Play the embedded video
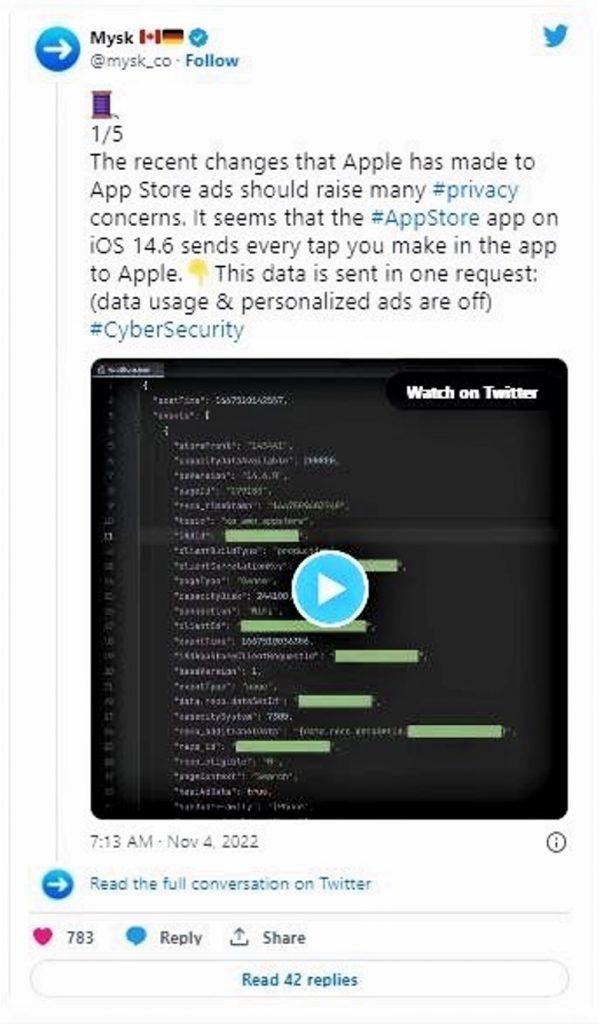Image resolution: width=600 pixels, height=1024 pixels. (330, 589)
